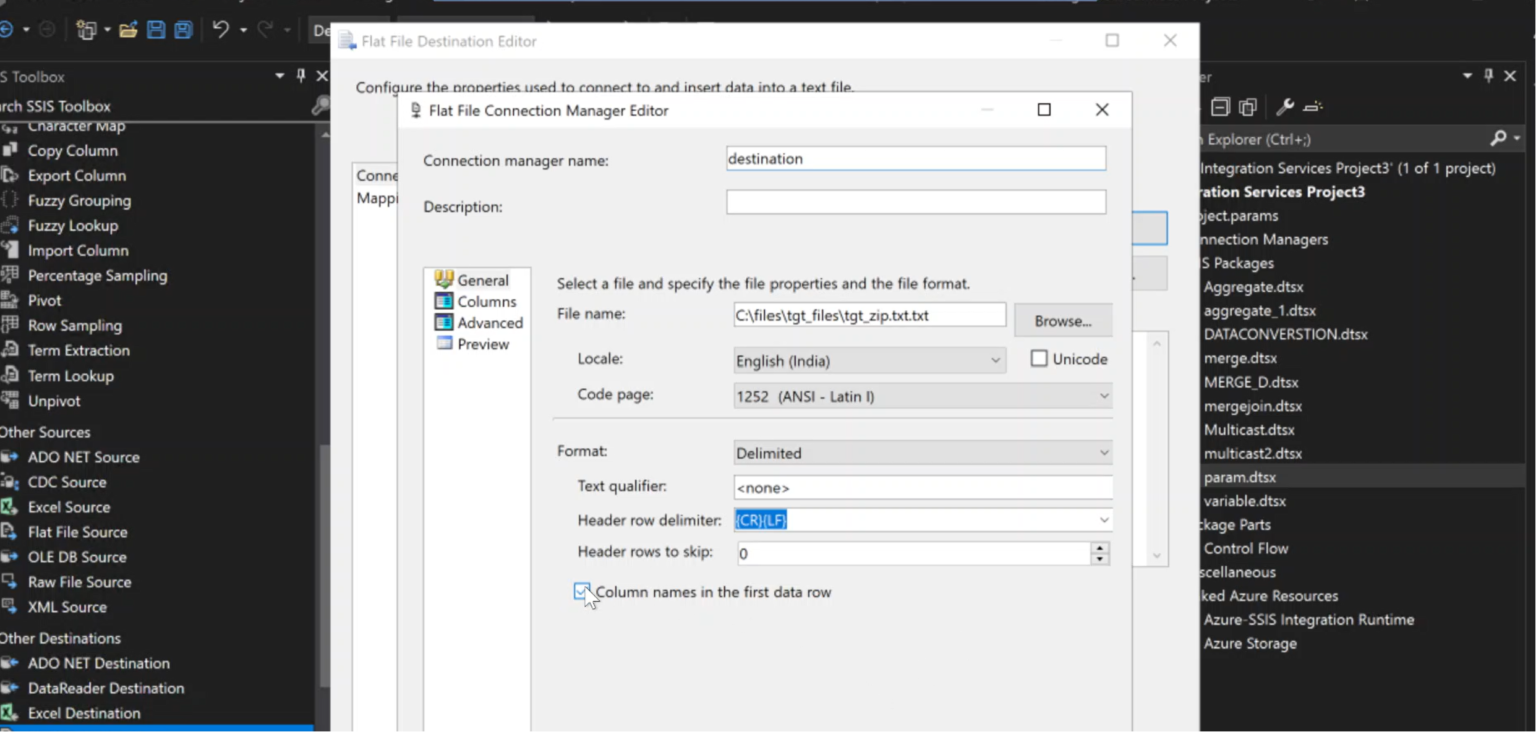Enable the Unicode checkbox
This screenshot has width=1536, height=732.
coord(1039,358)
